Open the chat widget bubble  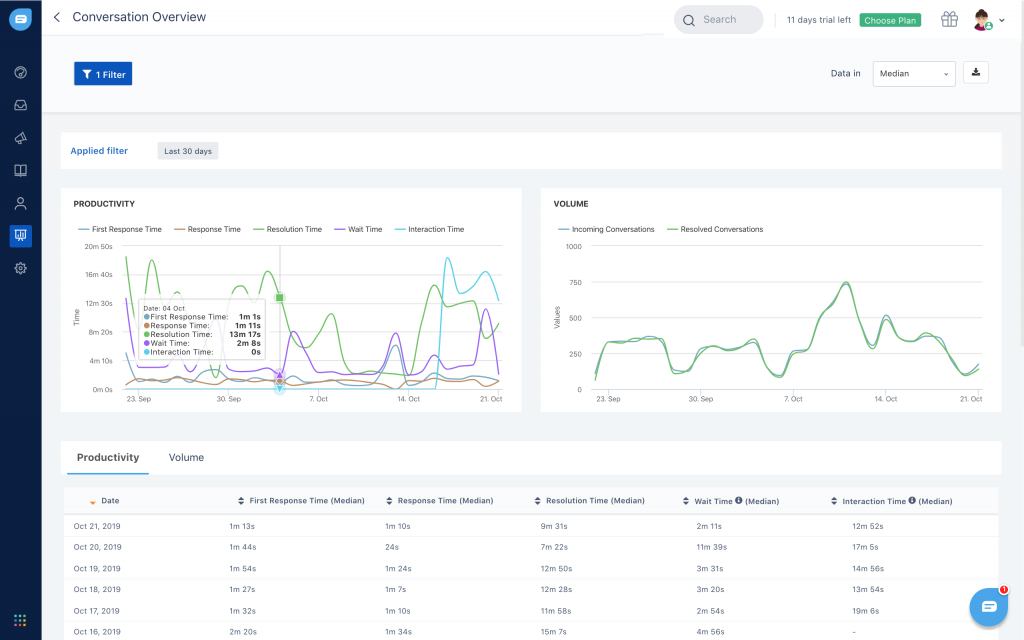989,606
